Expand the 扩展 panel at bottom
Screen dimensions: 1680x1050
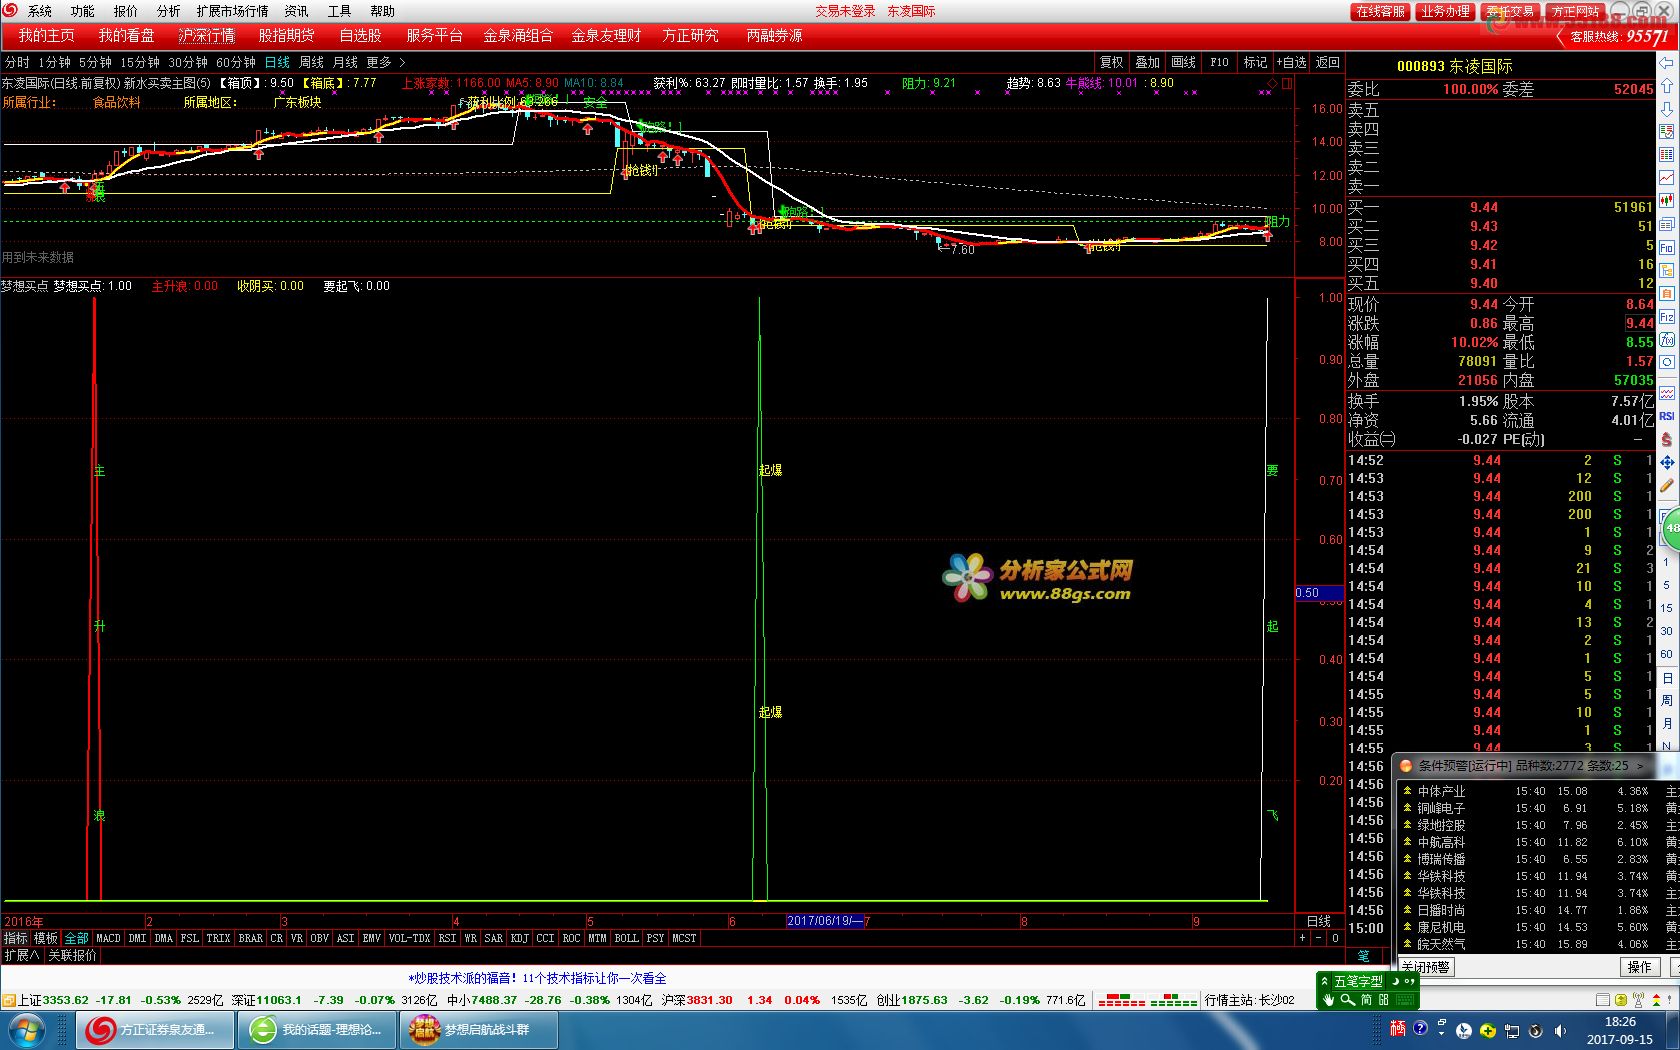pyautogui.click(x=22, y=955)
